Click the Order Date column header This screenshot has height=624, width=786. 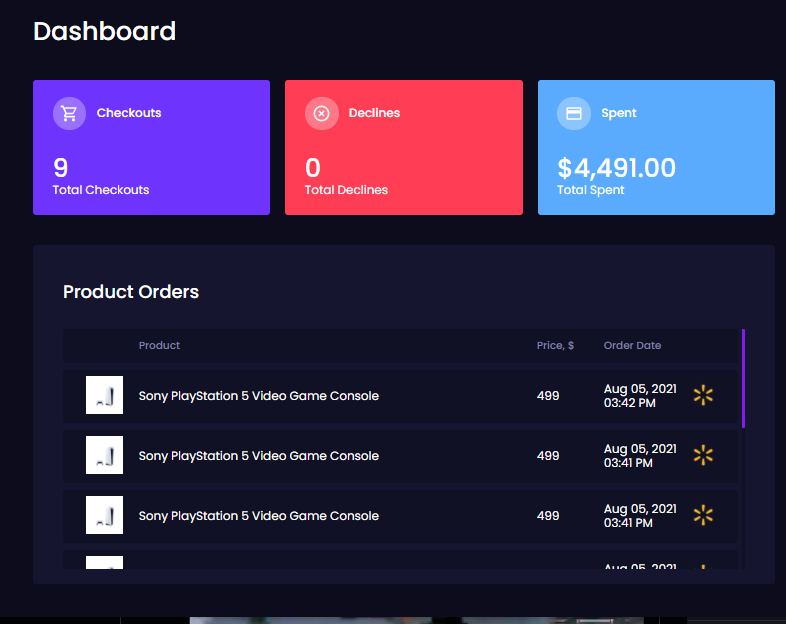coord(632,345)
